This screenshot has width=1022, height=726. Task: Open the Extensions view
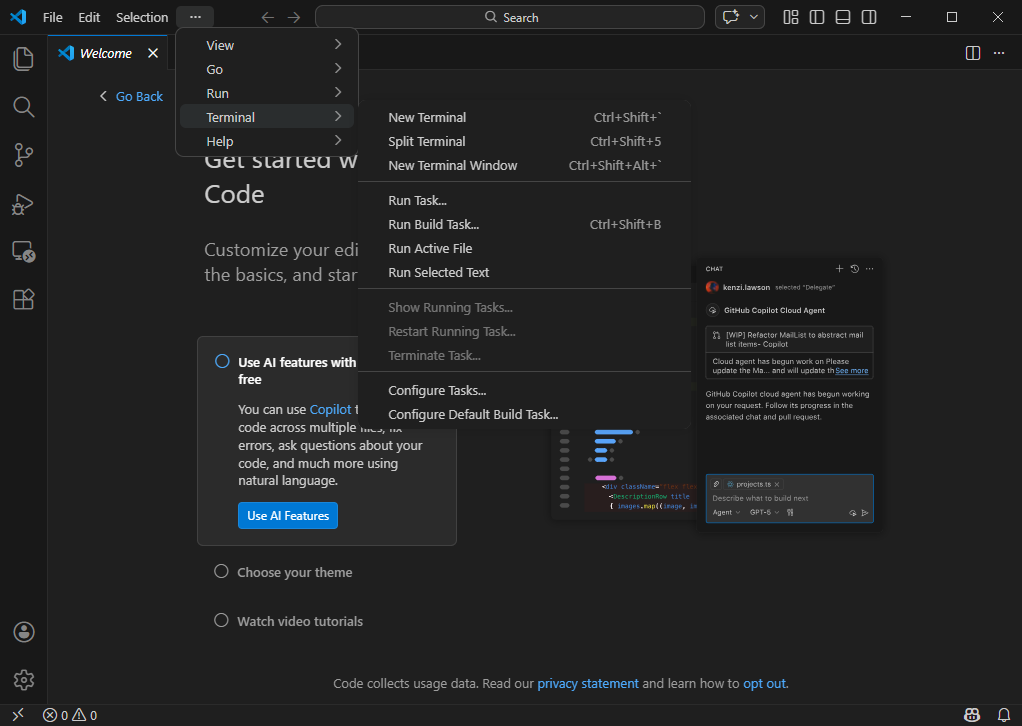(23, 300)
